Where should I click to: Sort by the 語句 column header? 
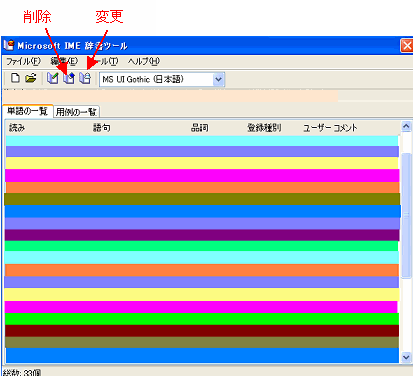[102, 128]
